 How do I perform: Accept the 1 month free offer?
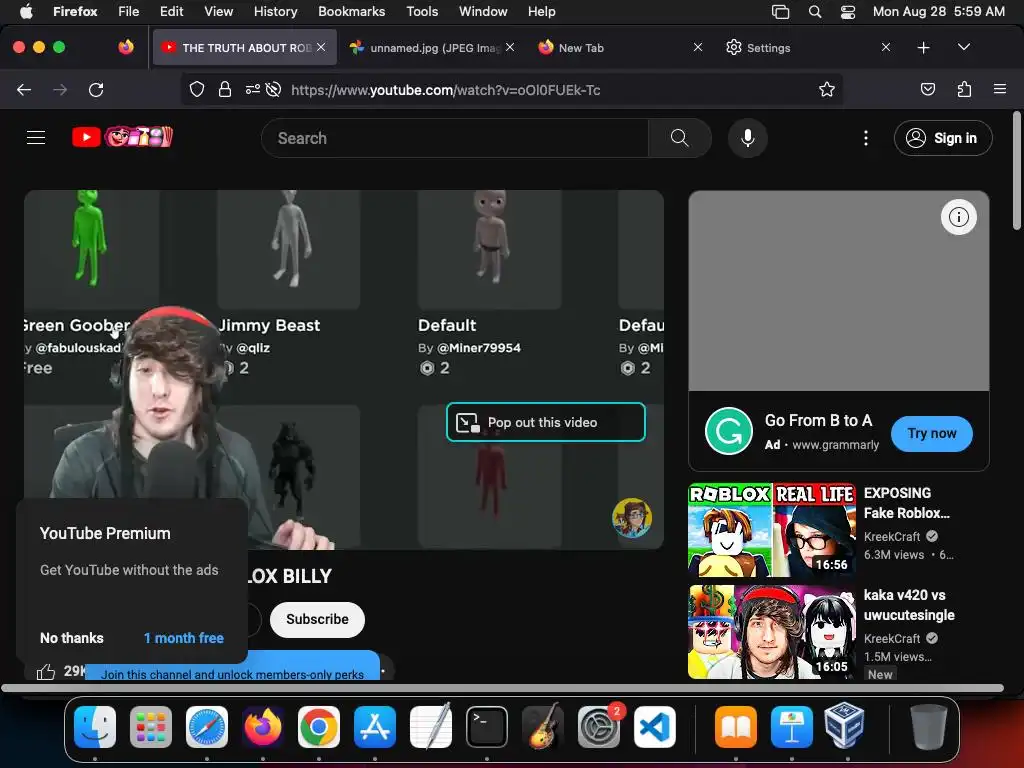tap(184, 638)
